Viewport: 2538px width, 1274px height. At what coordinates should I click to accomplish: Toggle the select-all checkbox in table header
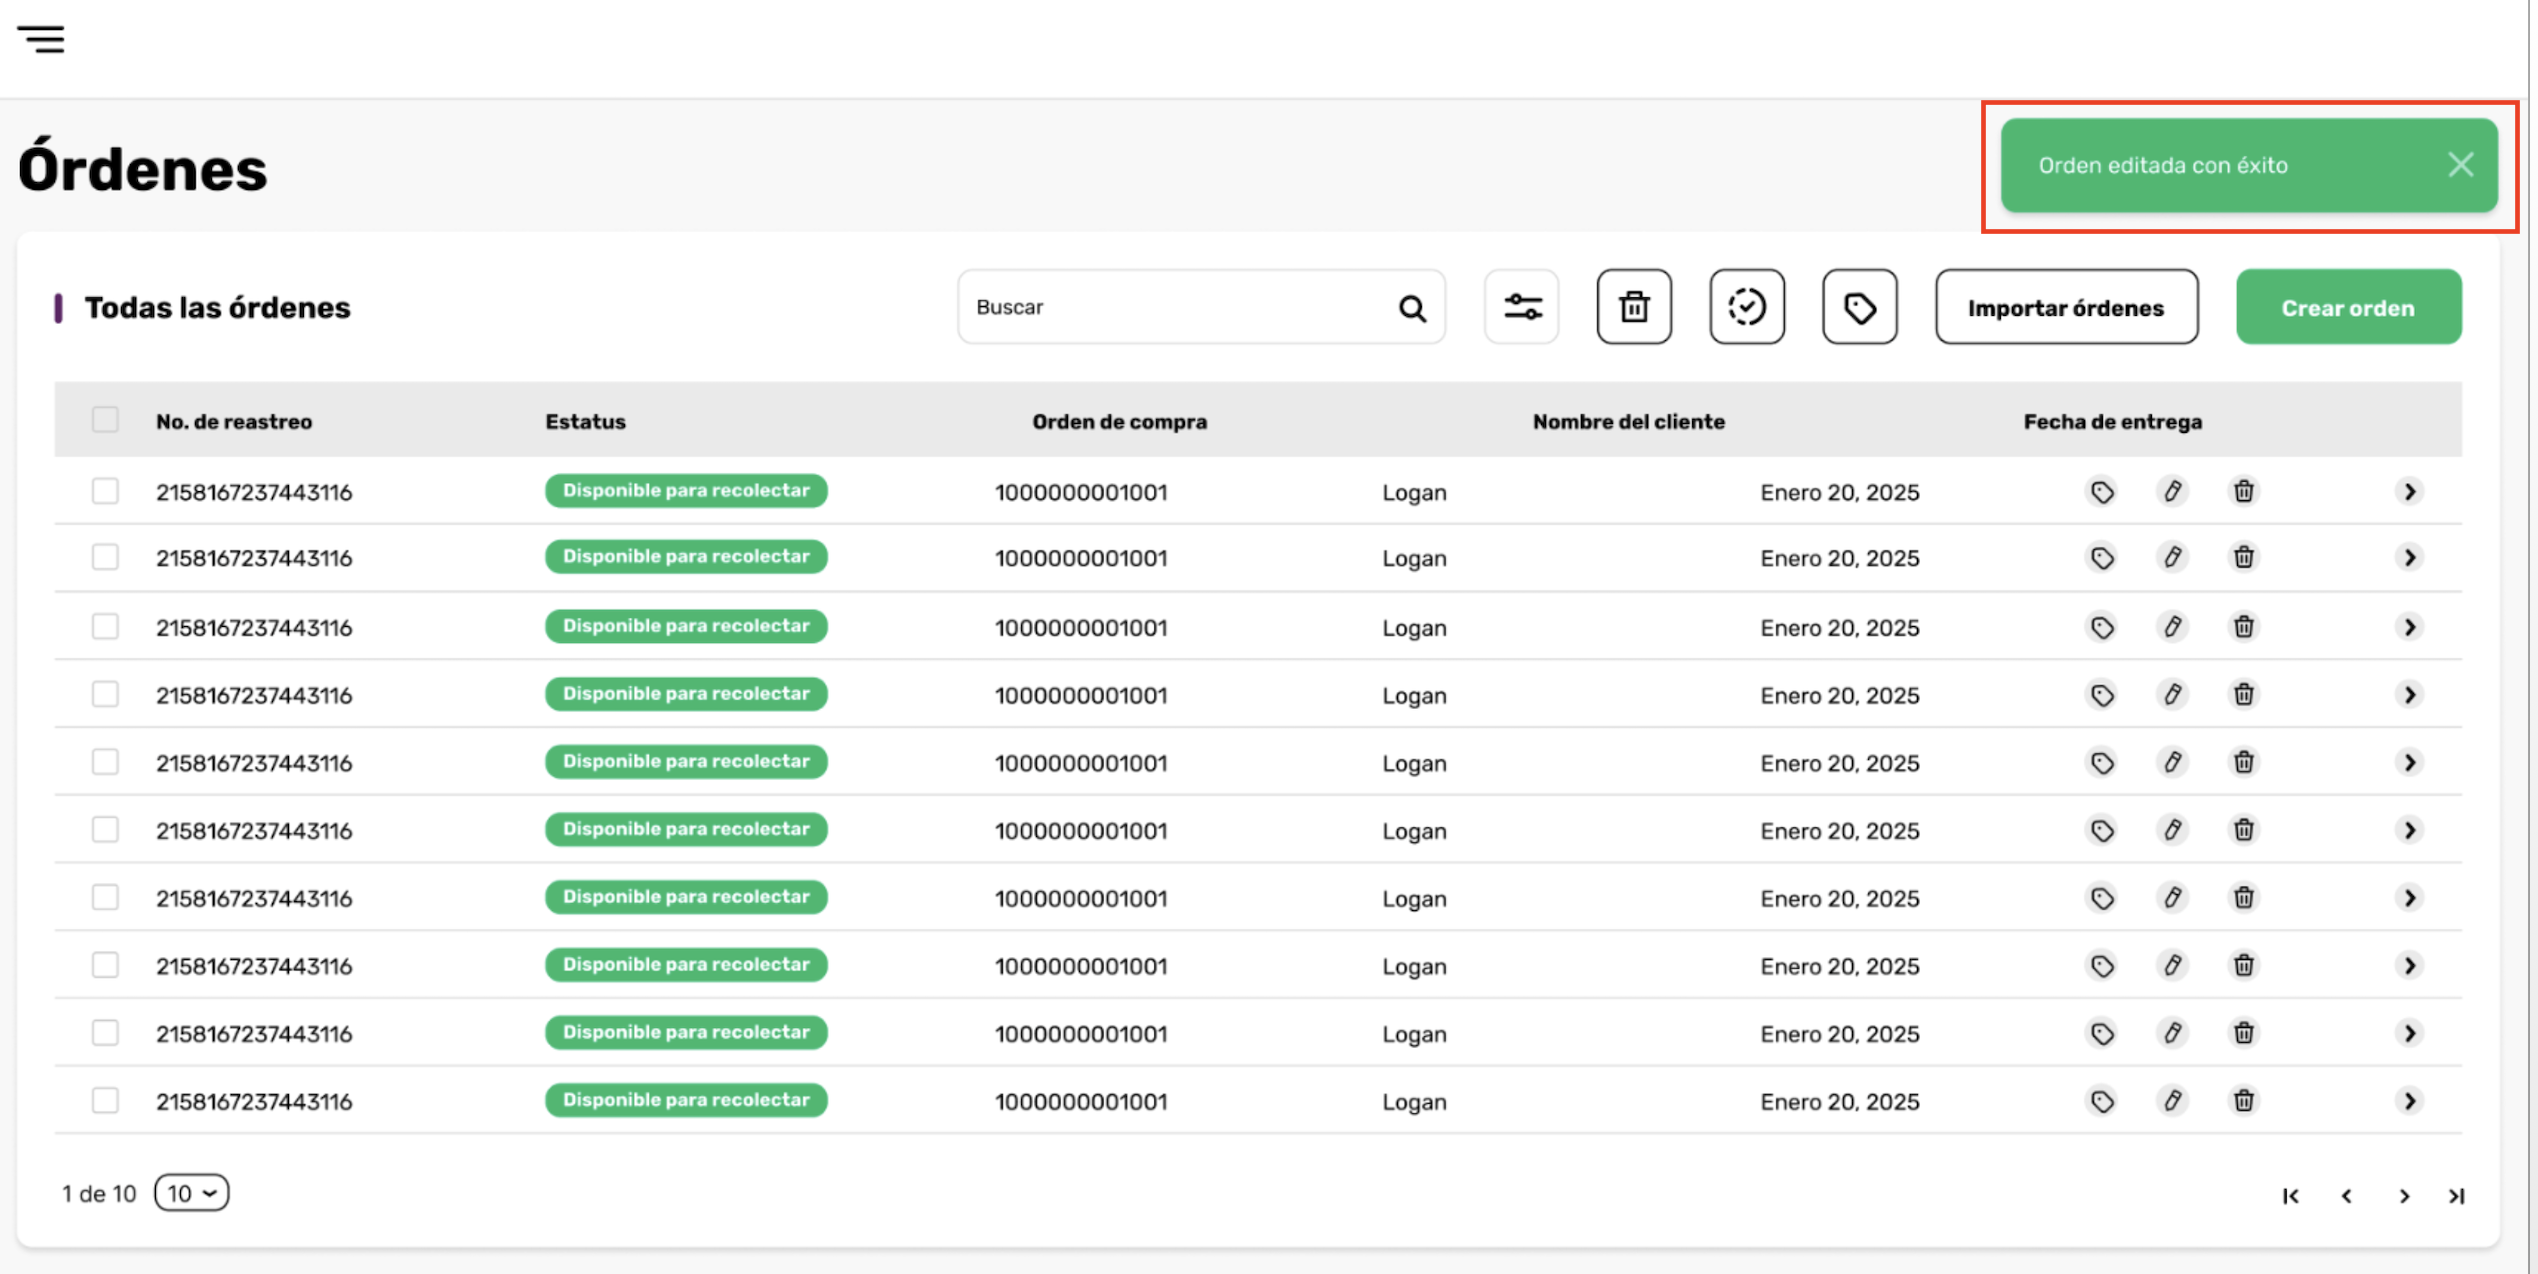coord(105,420)
